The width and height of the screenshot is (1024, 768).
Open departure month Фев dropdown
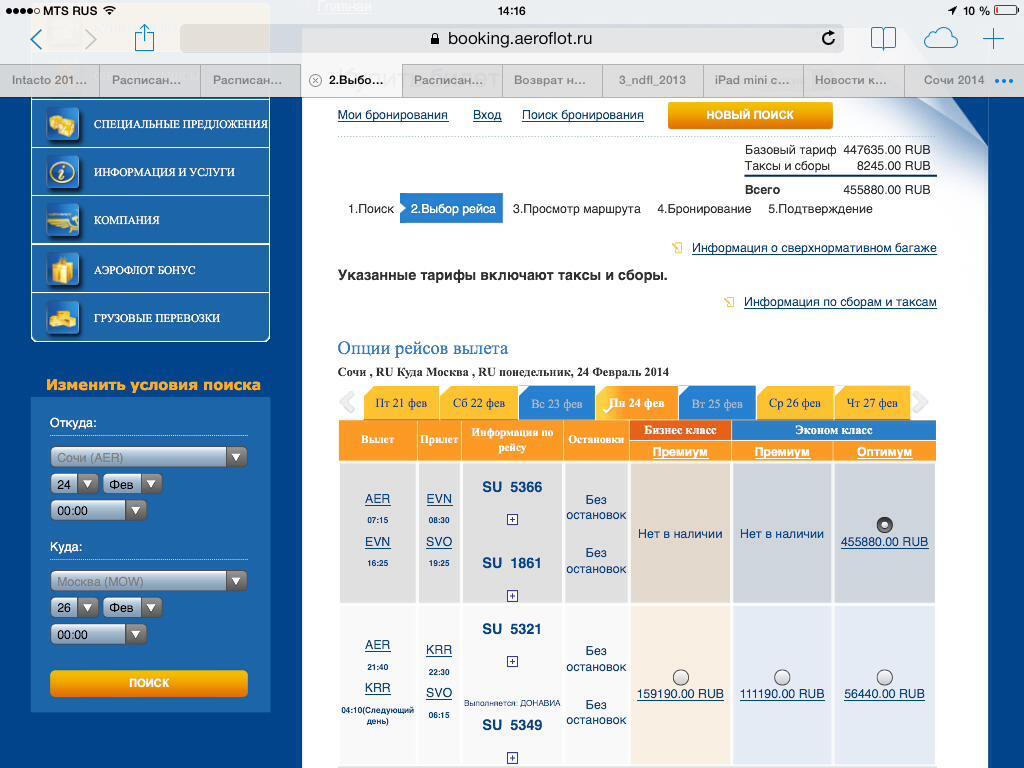click(133, 485)
